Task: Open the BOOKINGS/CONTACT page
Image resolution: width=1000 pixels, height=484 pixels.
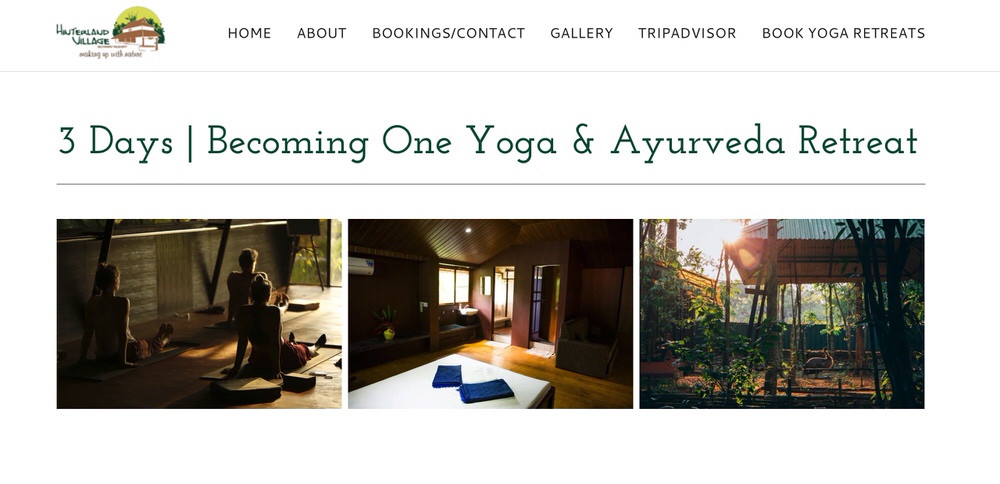Action: [x=448, y=33]
